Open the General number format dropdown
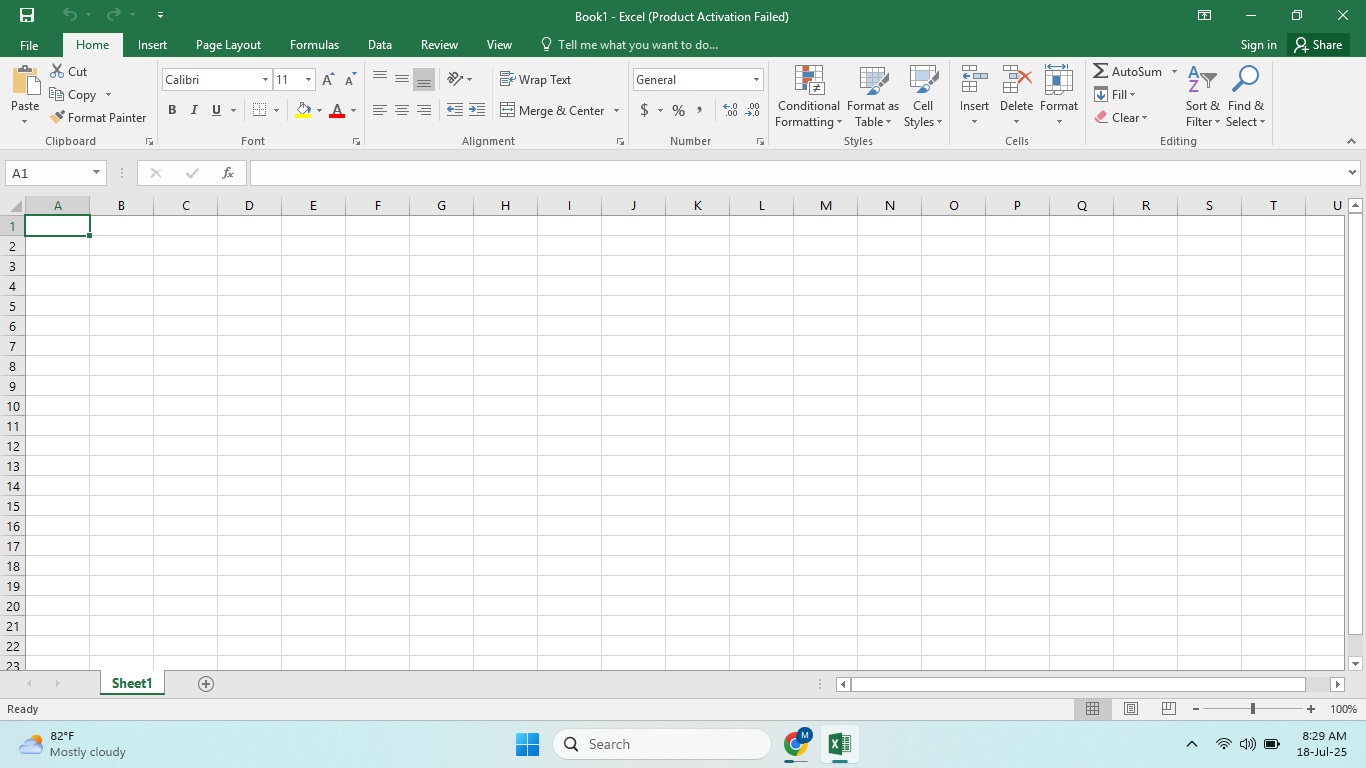This screenshot has width=1366, height=768. 757,80
